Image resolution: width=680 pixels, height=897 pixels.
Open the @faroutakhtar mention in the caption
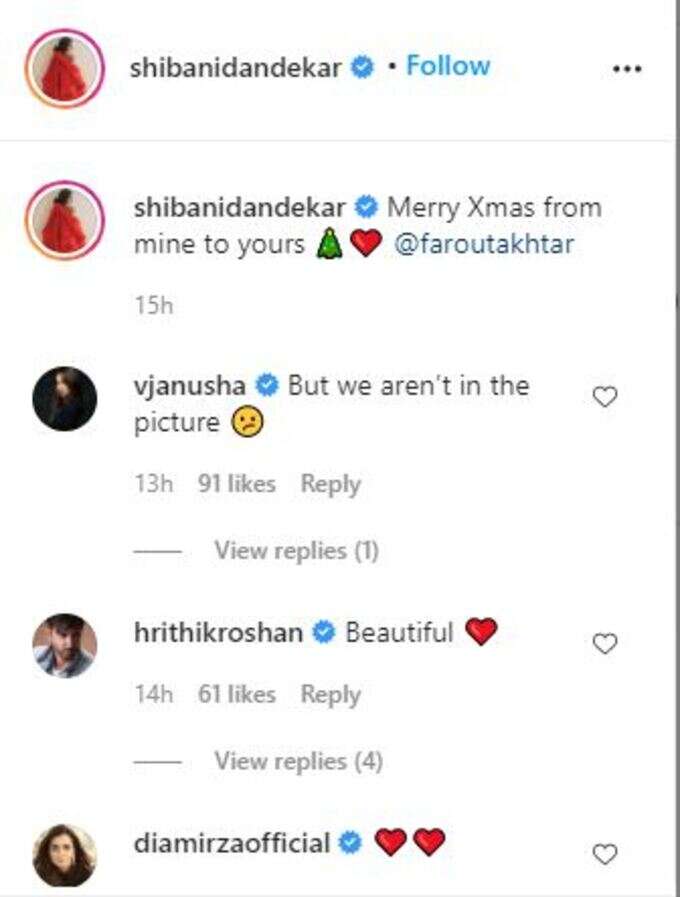(484, 244)
